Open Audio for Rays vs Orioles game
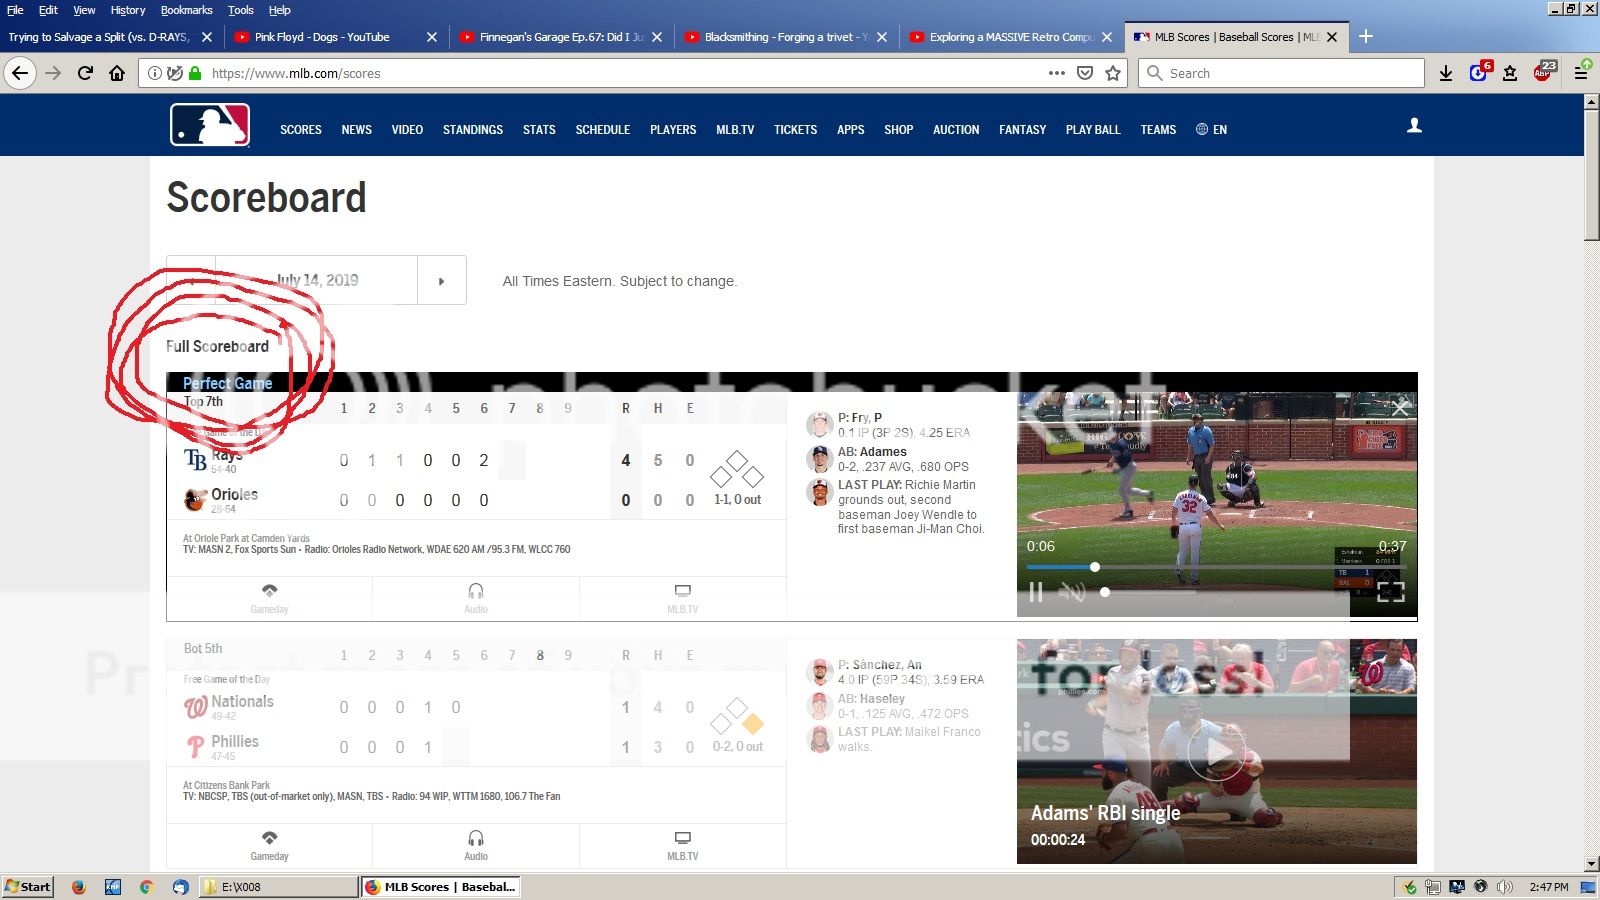This screenshot has height=900, width=1600. (x=476, y=598)
